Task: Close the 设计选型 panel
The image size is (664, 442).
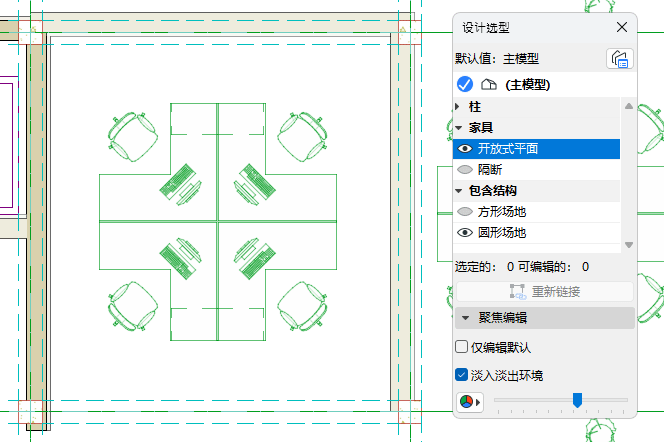Action: click(622, 28)
